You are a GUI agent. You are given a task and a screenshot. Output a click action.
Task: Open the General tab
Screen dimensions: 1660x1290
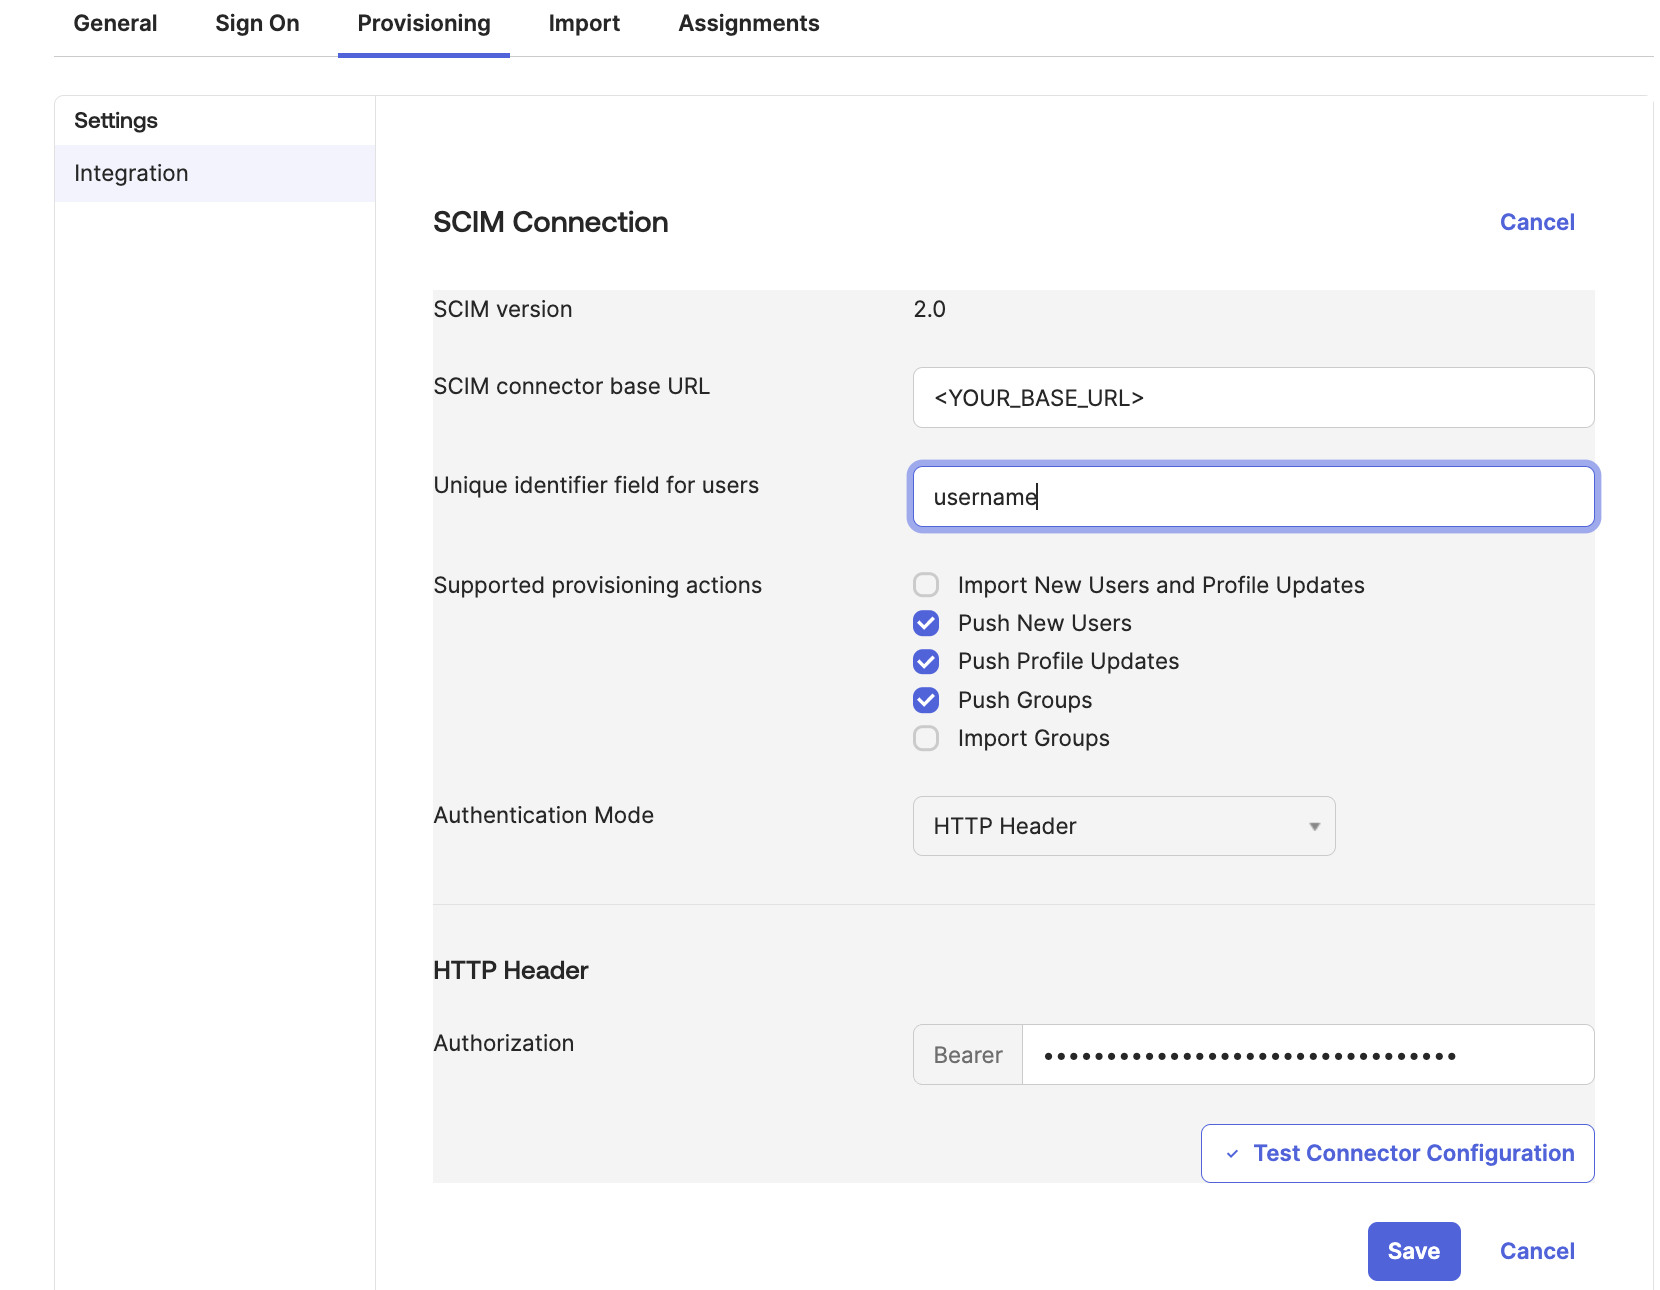pos(115,24)
